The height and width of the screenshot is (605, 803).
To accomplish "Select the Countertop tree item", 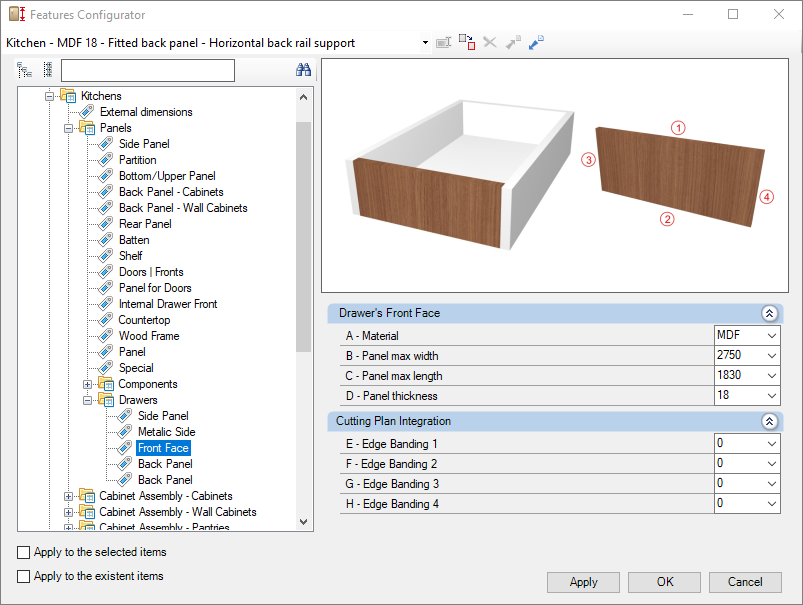I will (x=144, y=320).
